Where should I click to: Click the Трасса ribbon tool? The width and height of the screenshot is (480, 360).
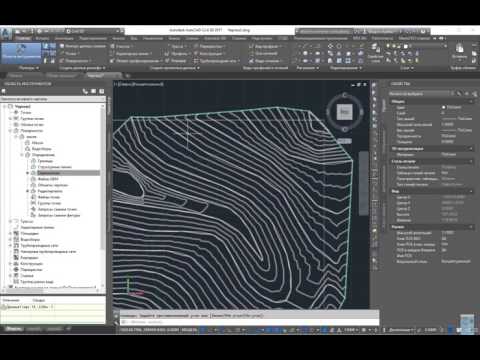click(176, 46)
